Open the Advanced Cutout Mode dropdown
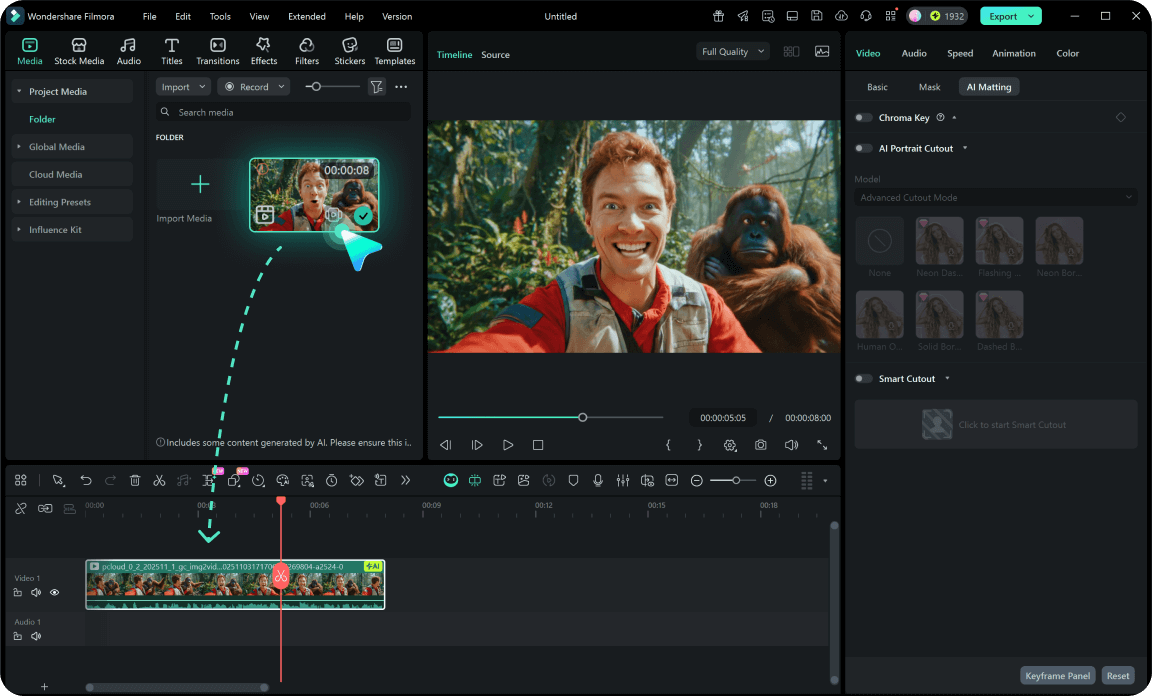Image resolution: width=1152 pixels, height=696 pixels. pos(996,198)
